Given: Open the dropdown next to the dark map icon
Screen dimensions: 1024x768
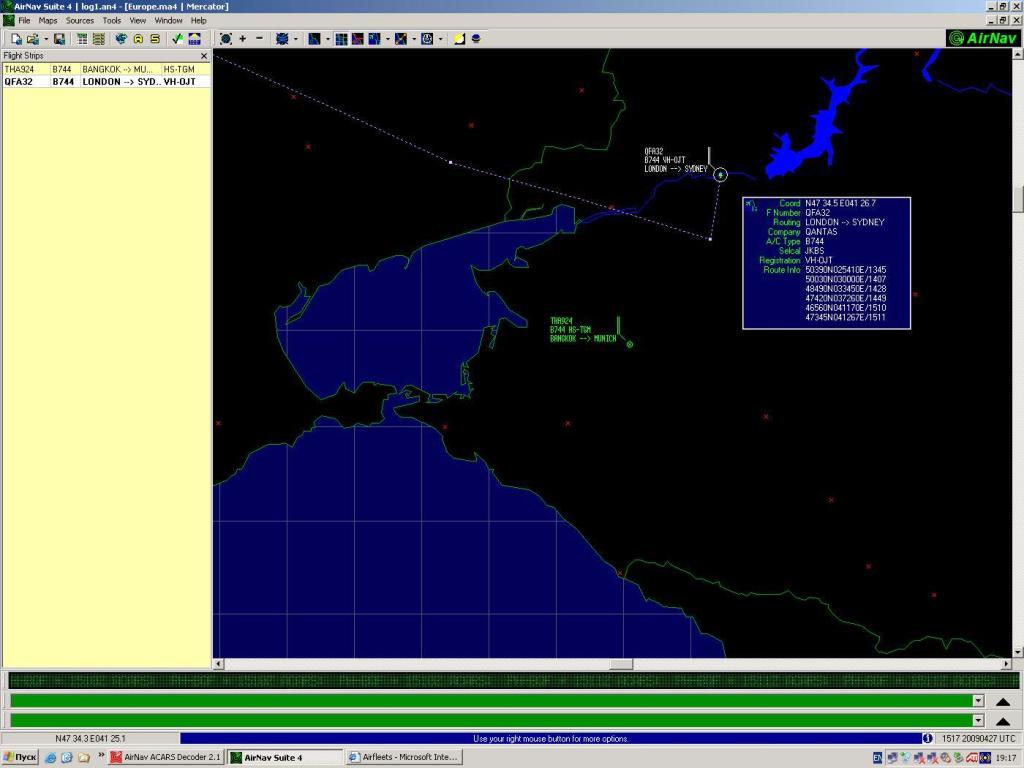Looking at the screenshot, I should pyautogui.click(x=327, y=39).
